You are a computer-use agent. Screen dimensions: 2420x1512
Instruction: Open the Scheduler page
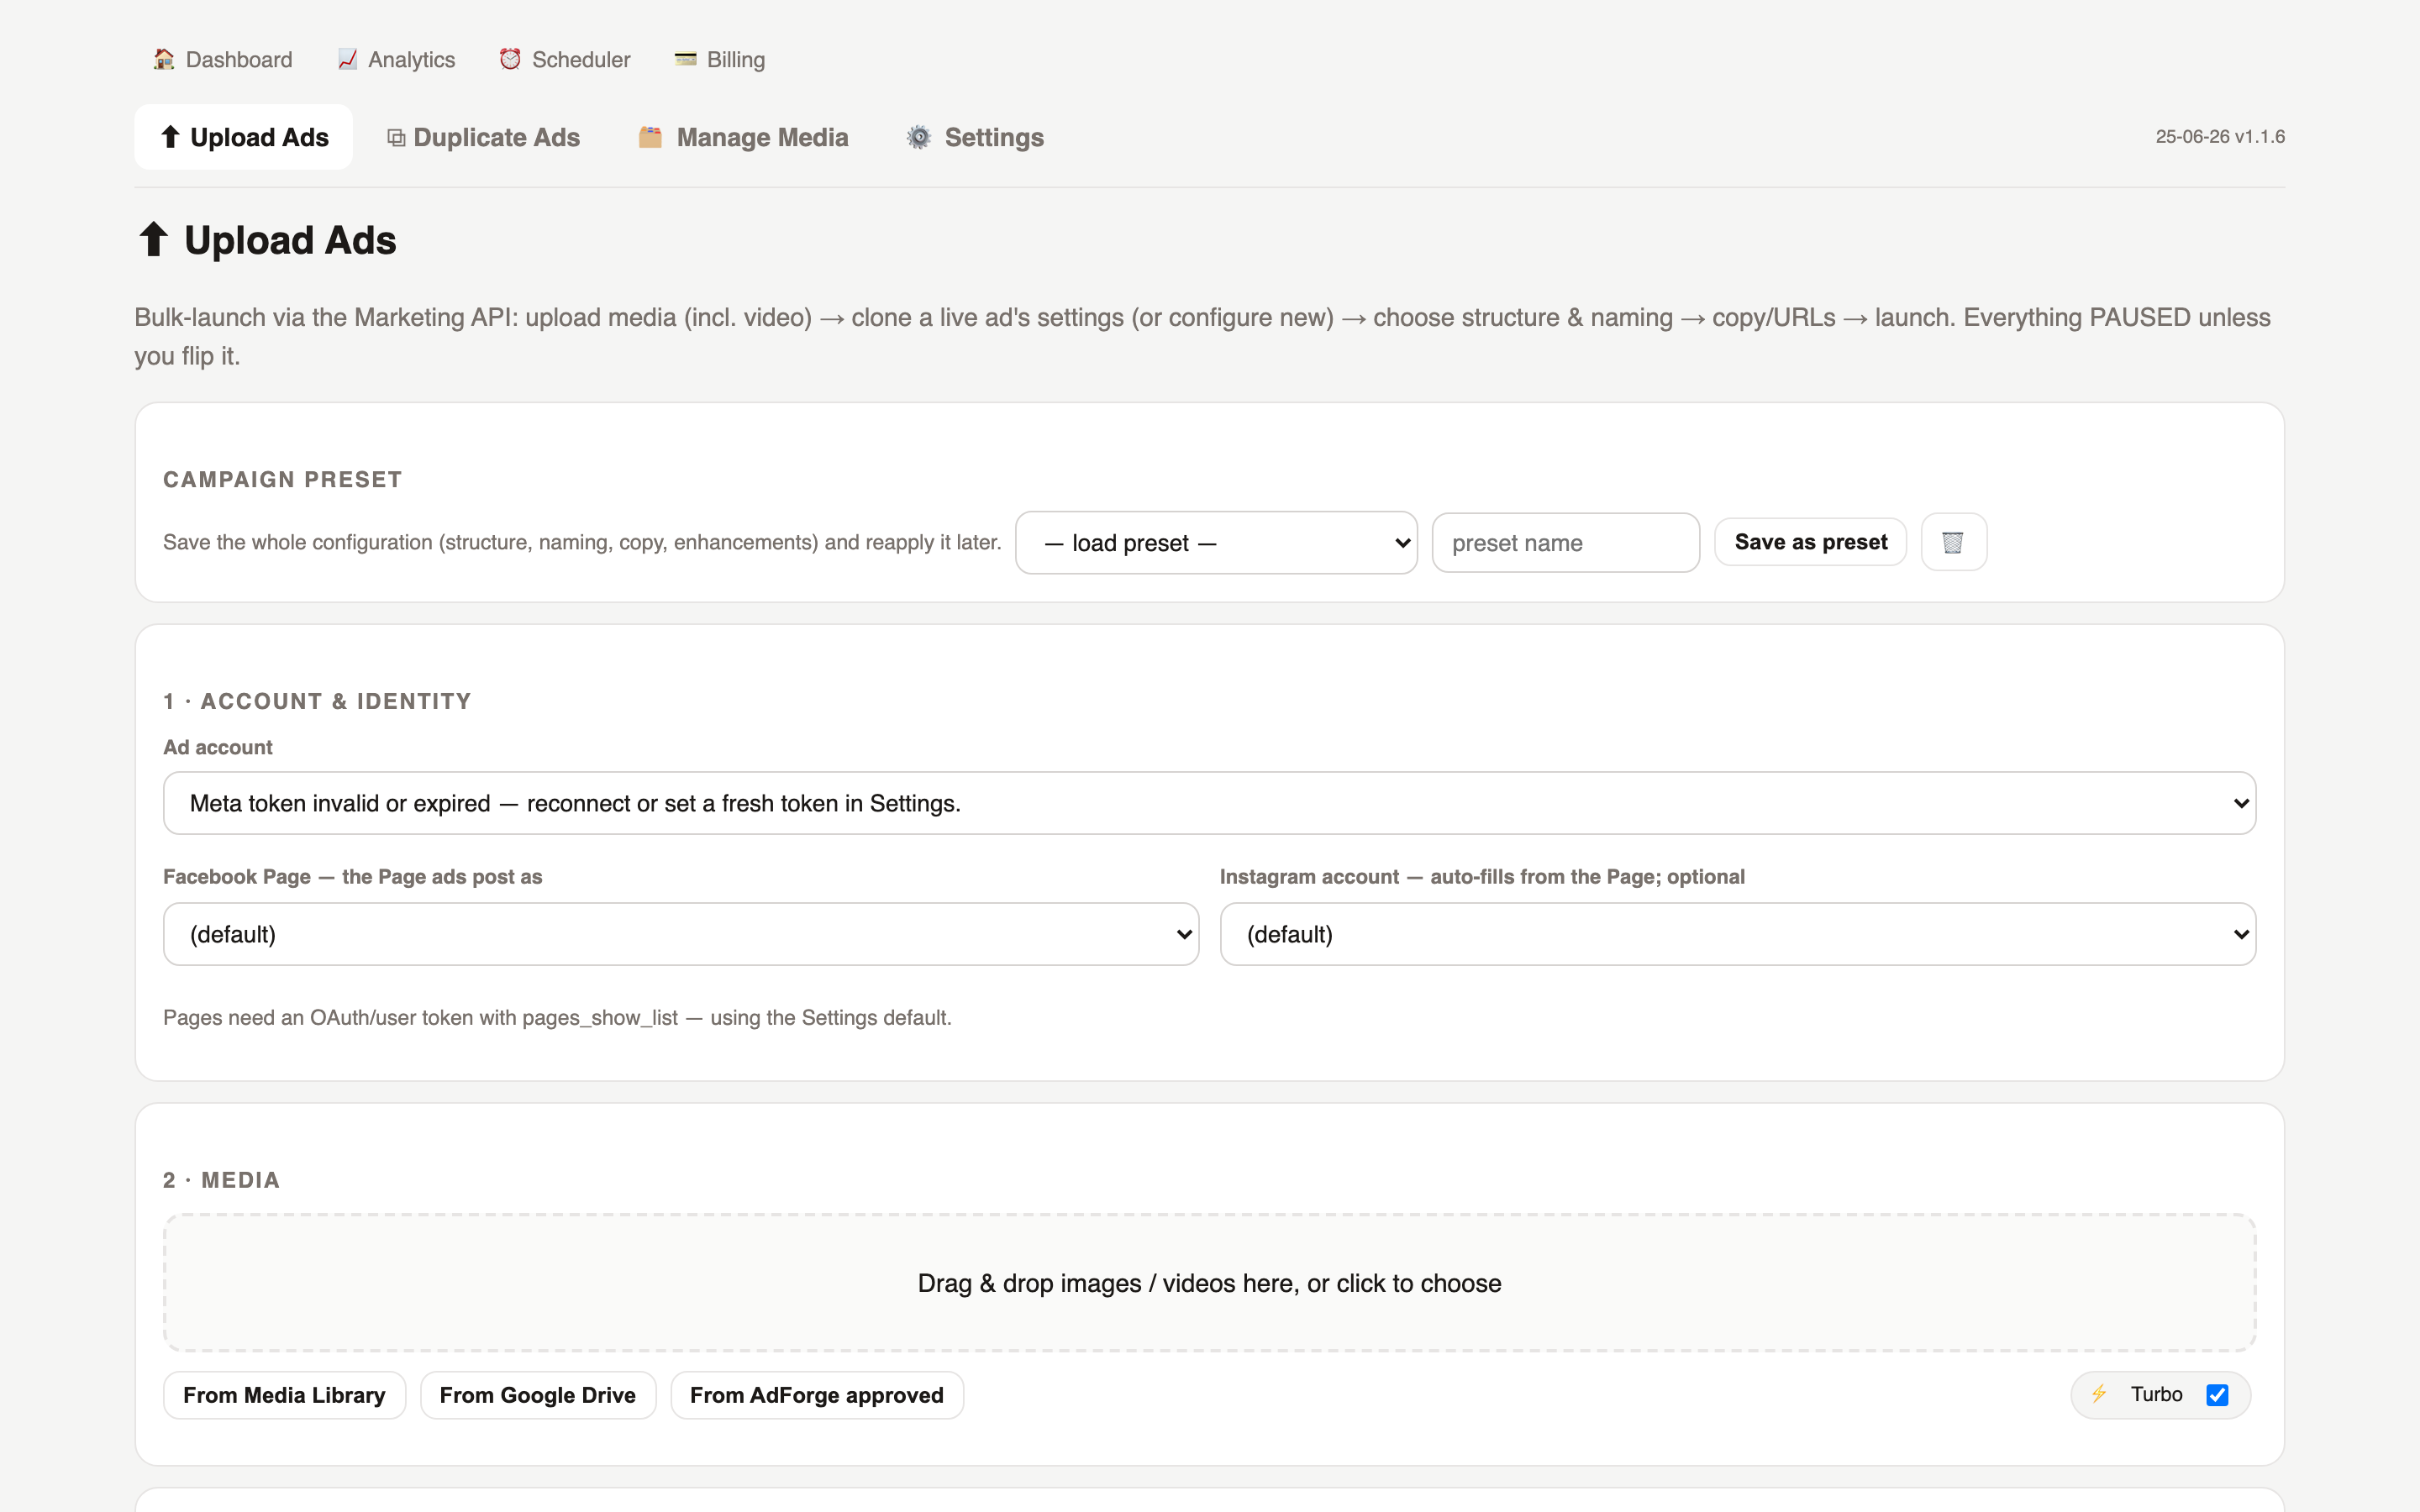point(565,59)
